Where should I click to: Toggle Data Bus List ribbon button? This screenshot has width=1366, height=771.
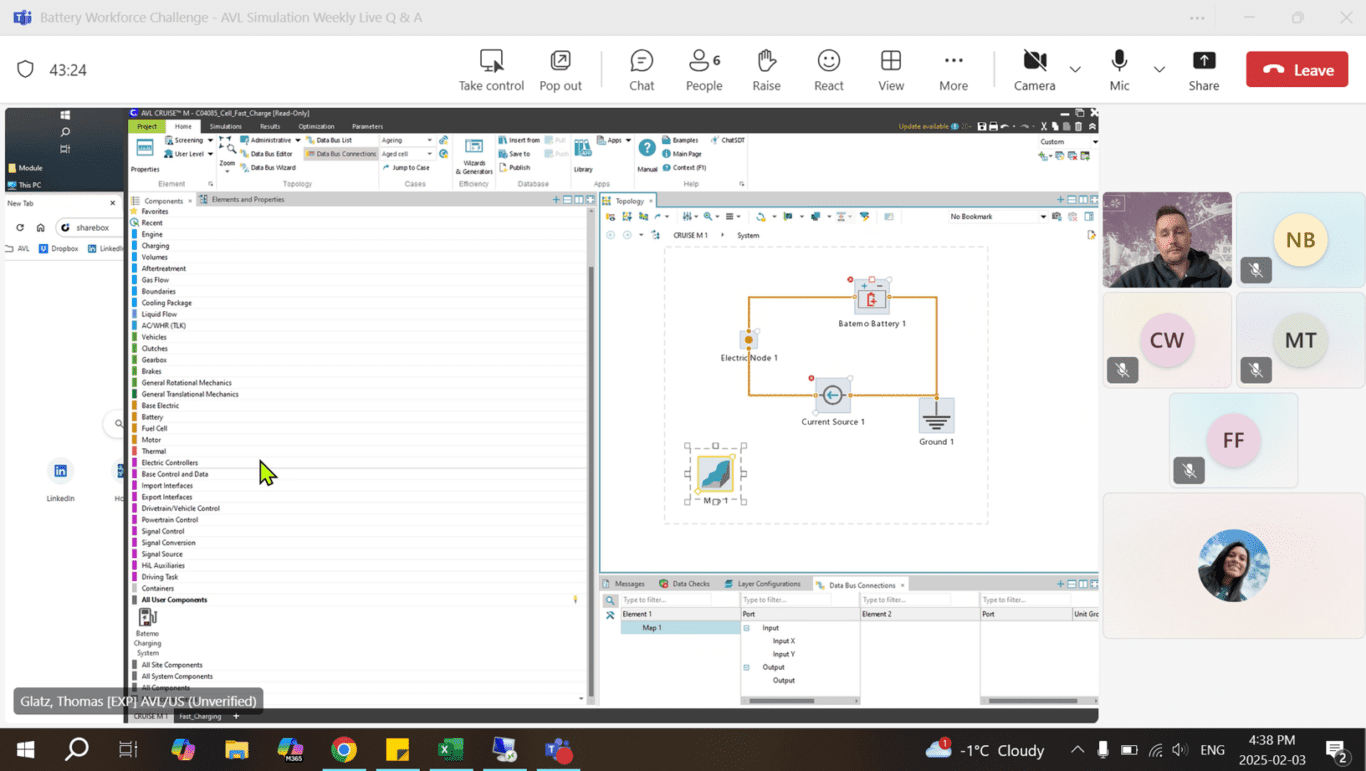pos(328,140)
